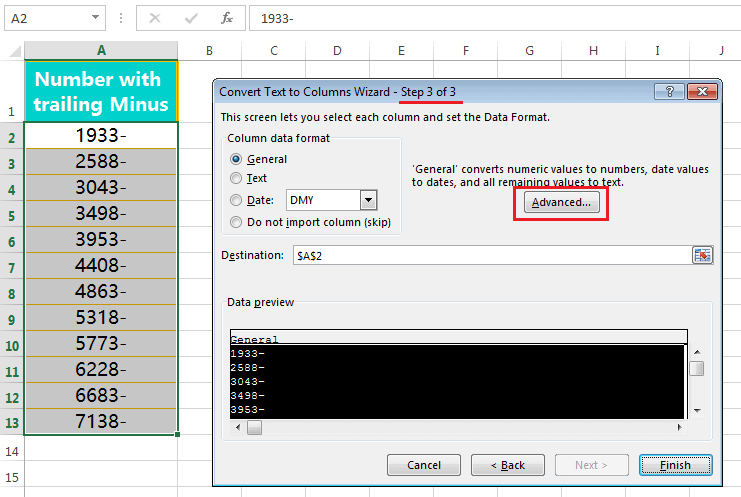The image size is (741, 497).
Task: Click cell containing 6683-
Action: [x=101, y=395]
